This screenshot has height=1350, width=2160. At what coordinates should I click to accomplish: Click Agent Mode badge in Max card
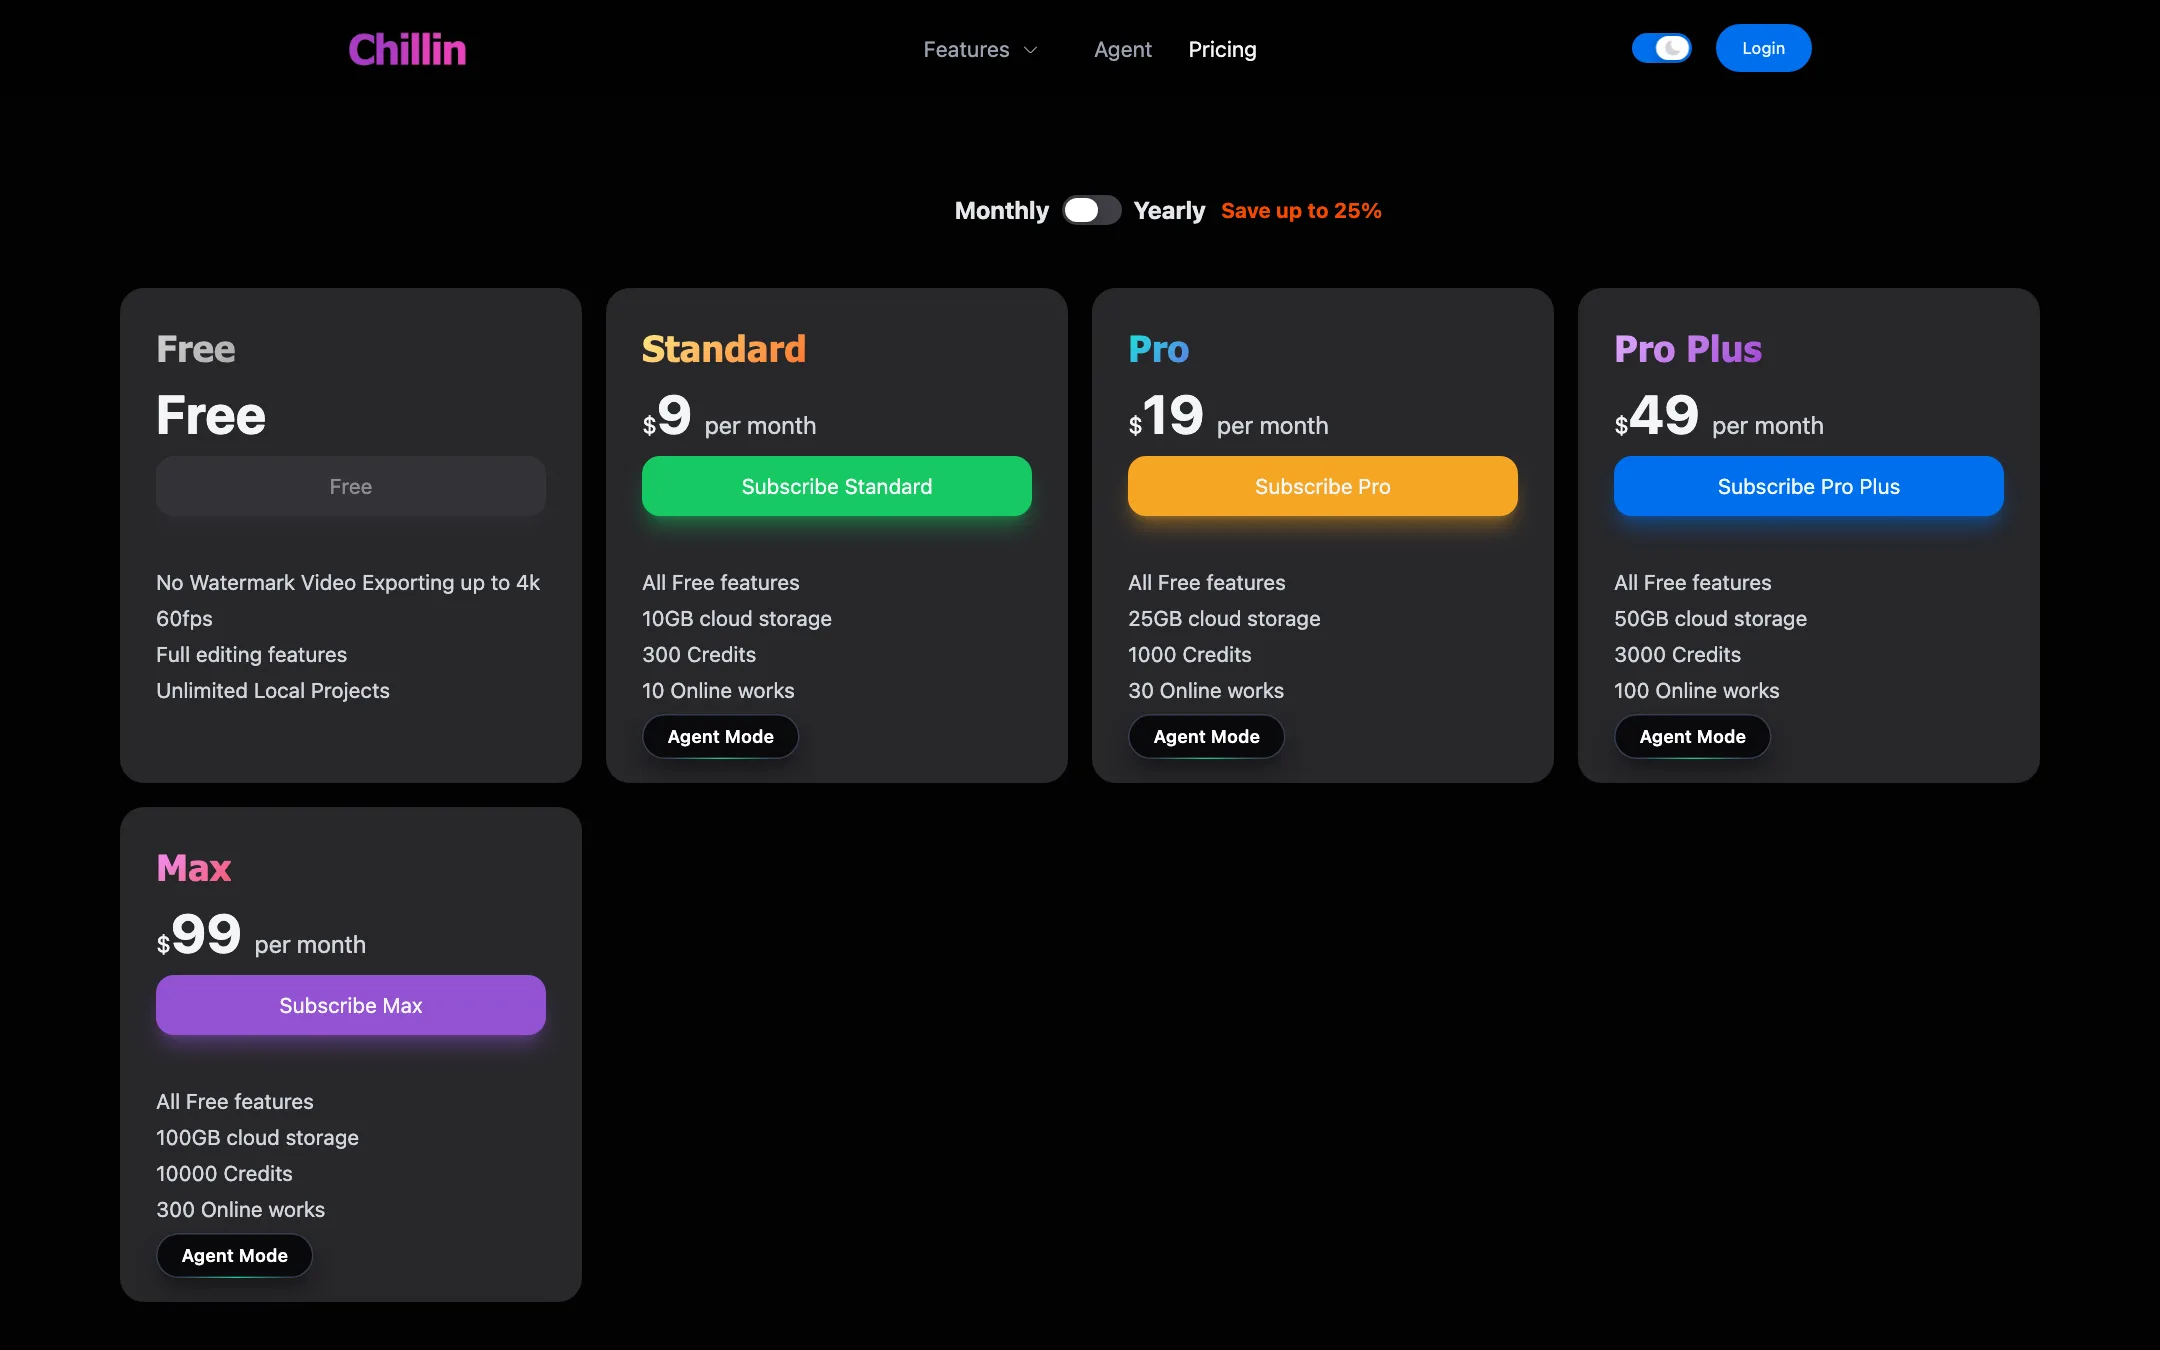tap(234, 1255)
